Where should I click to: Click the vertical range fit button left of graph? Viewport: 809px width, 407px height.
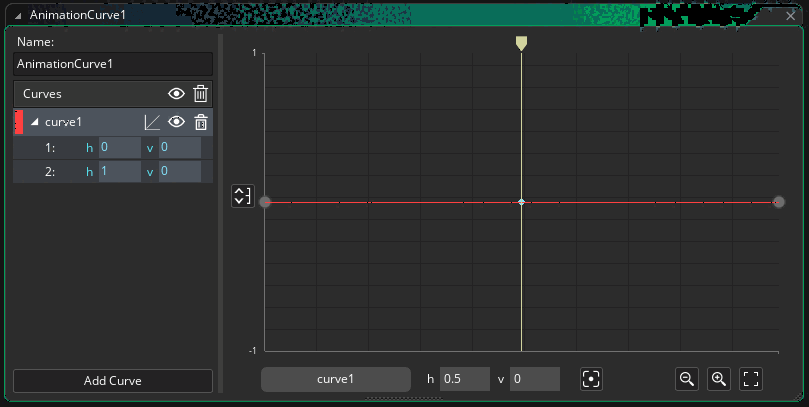(x=242, y=196)
